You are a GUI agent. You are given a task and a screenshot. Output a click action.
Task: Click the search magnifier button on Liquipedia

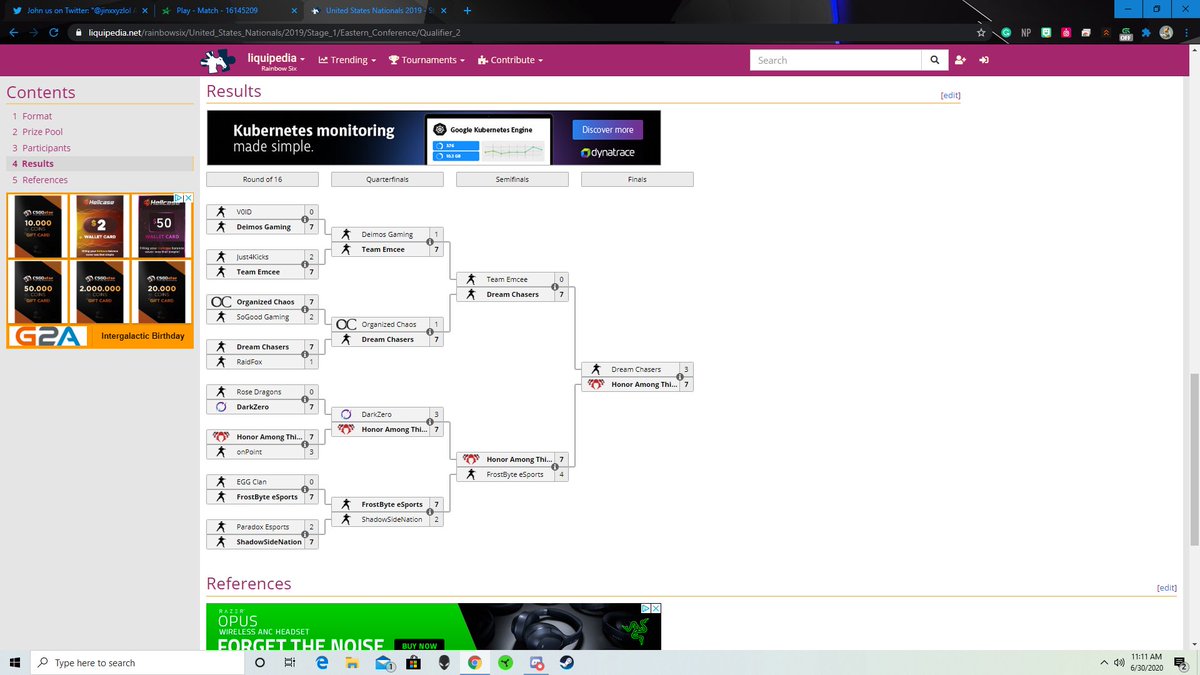click(x=934, y=60)
